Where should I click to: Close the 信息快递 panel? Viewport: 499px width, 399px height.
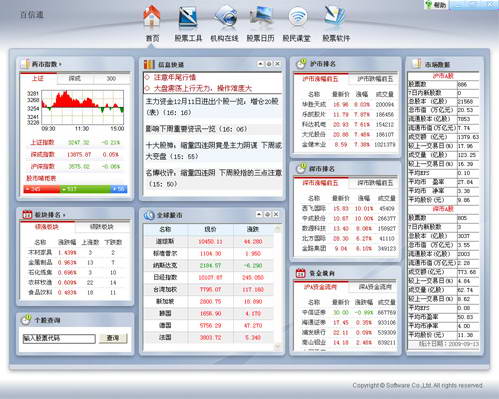(x=277, y=64)
